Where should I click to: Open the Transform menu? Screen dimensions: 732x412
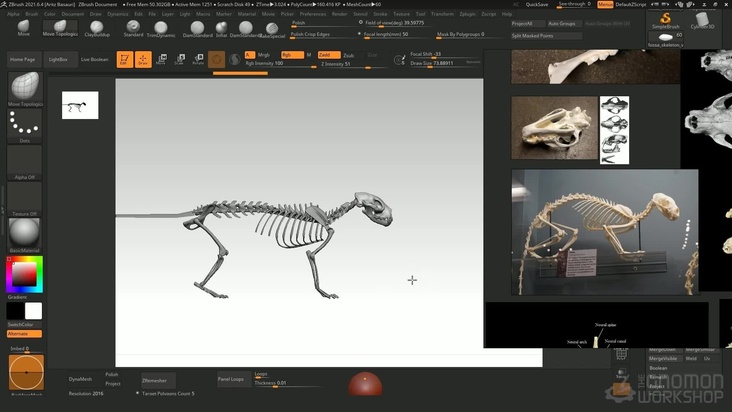click(x=442, y=14)
